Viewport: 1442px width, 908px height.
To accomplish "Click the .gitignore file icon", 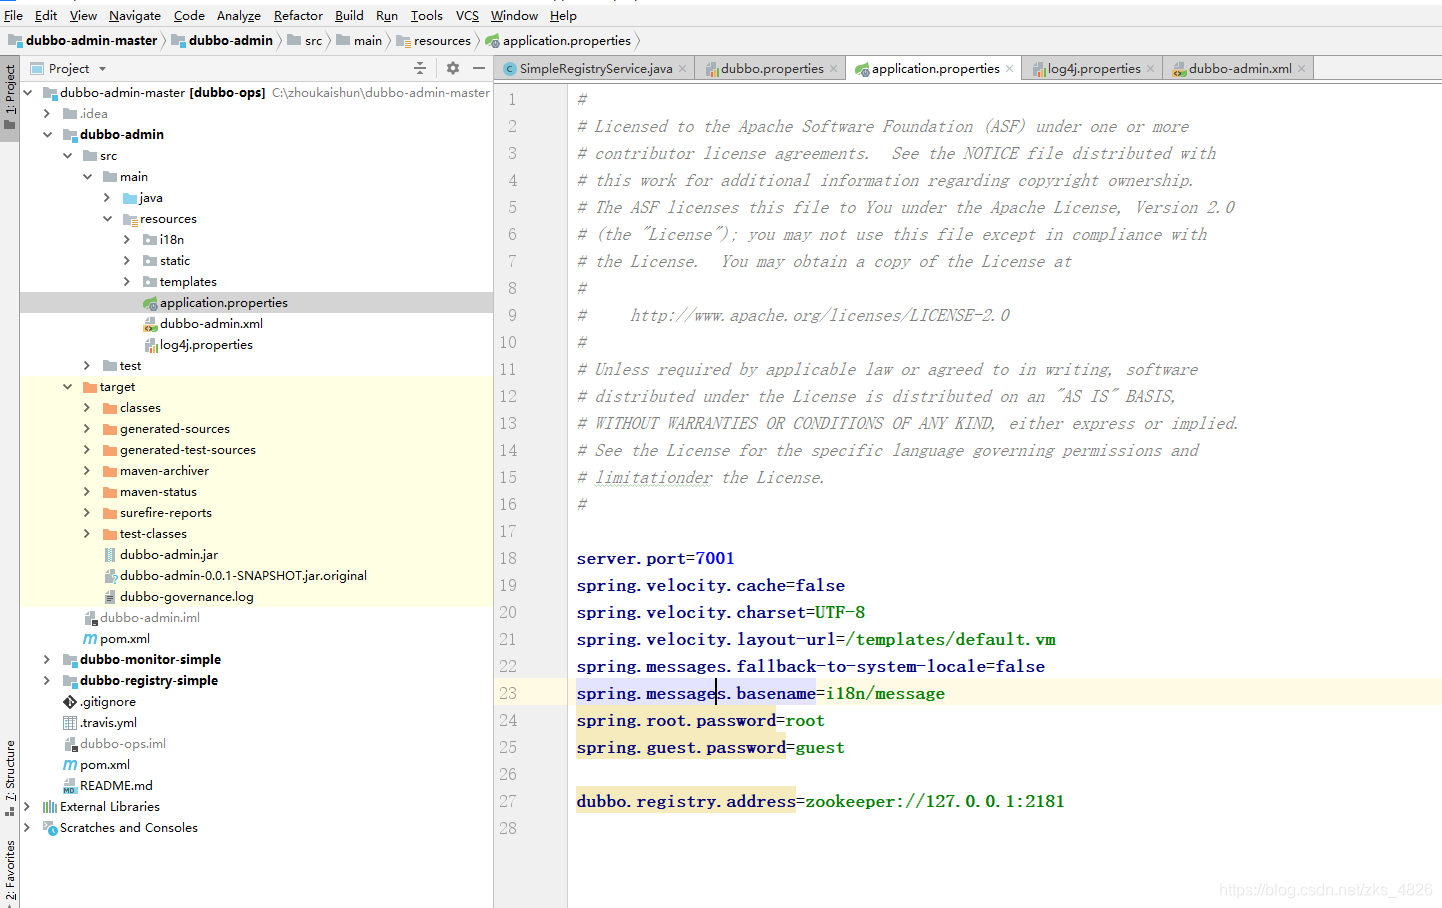I will (70, 701).
